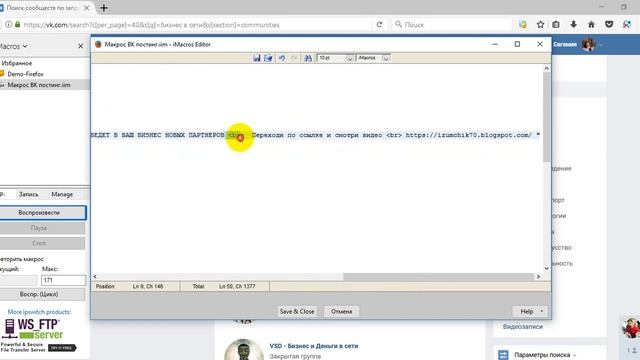640x360 pixels.
Task: Click Save & Close button
Action: click(297, 311)
